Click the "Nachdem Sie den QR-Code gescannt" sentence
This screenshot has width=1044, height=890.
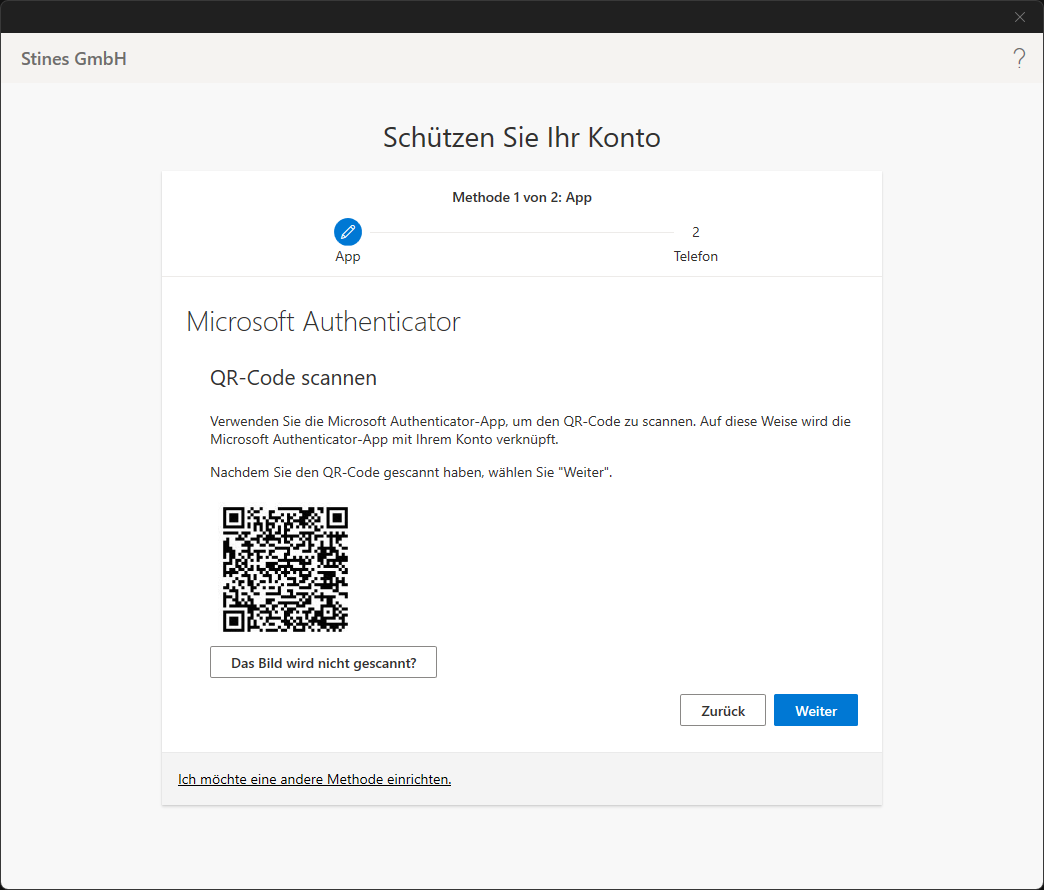[x=411, y=472]
